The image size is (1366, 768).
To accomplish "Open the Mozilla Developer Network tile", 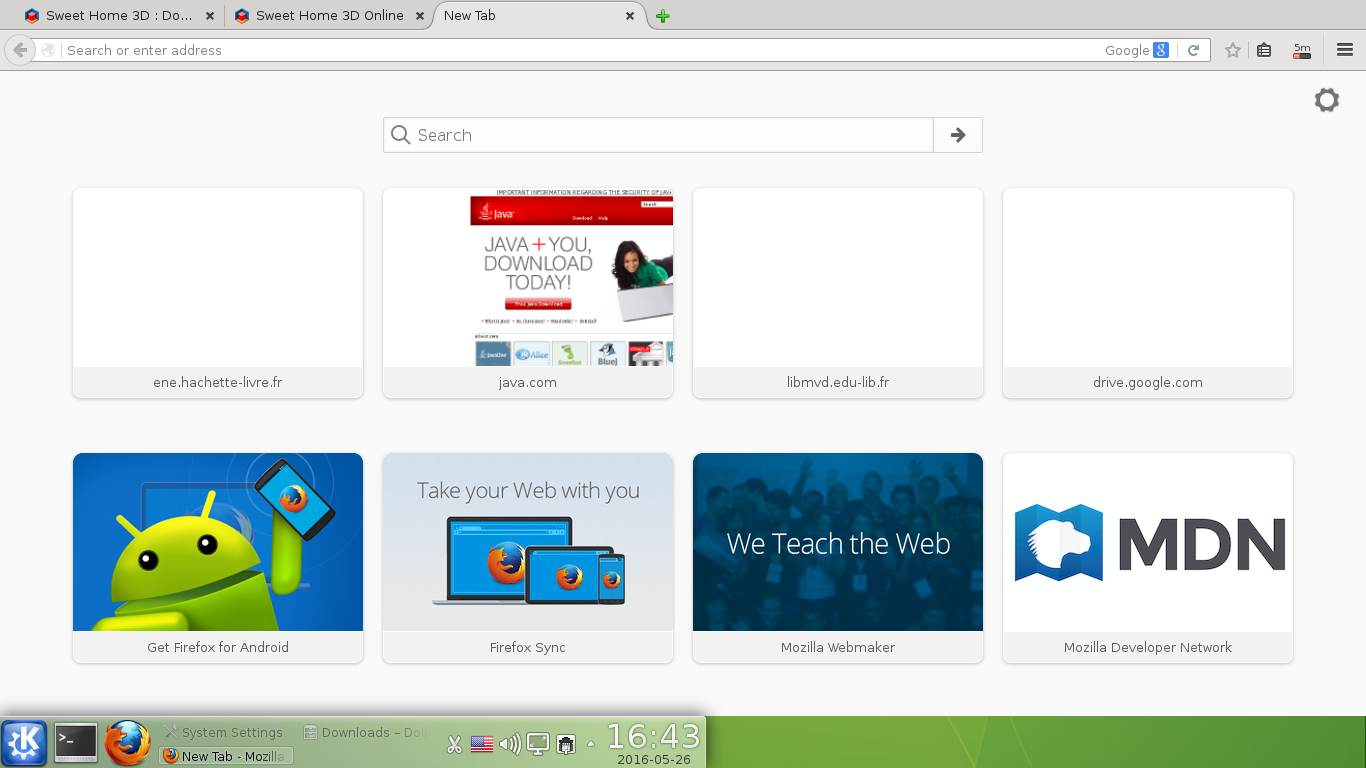I will (x=1148, y=558).
